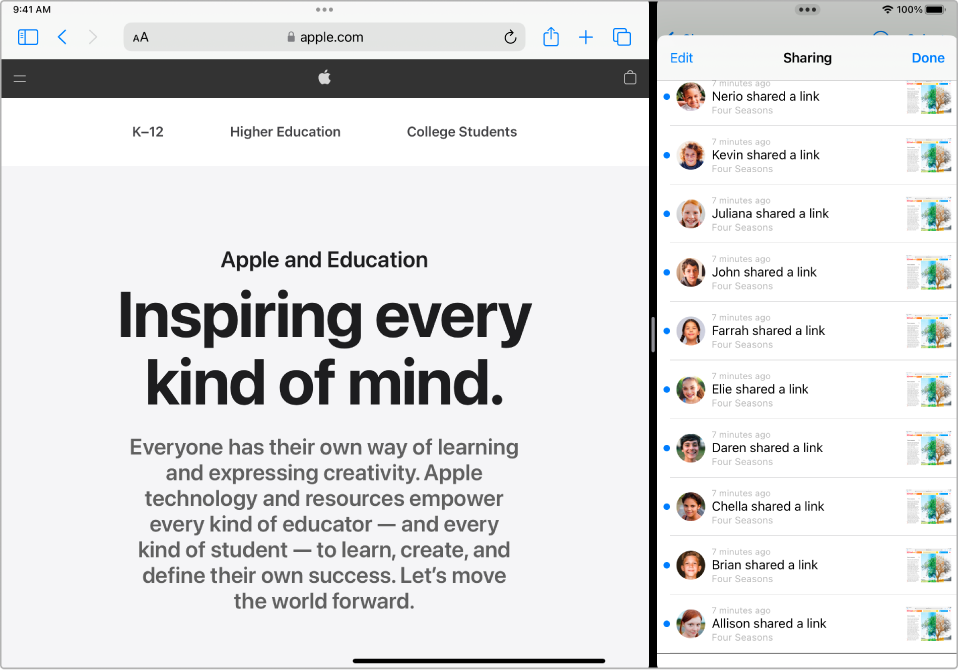Open the hamburger navigation menu
Screen dimensions: 958x670
point(20,78)
